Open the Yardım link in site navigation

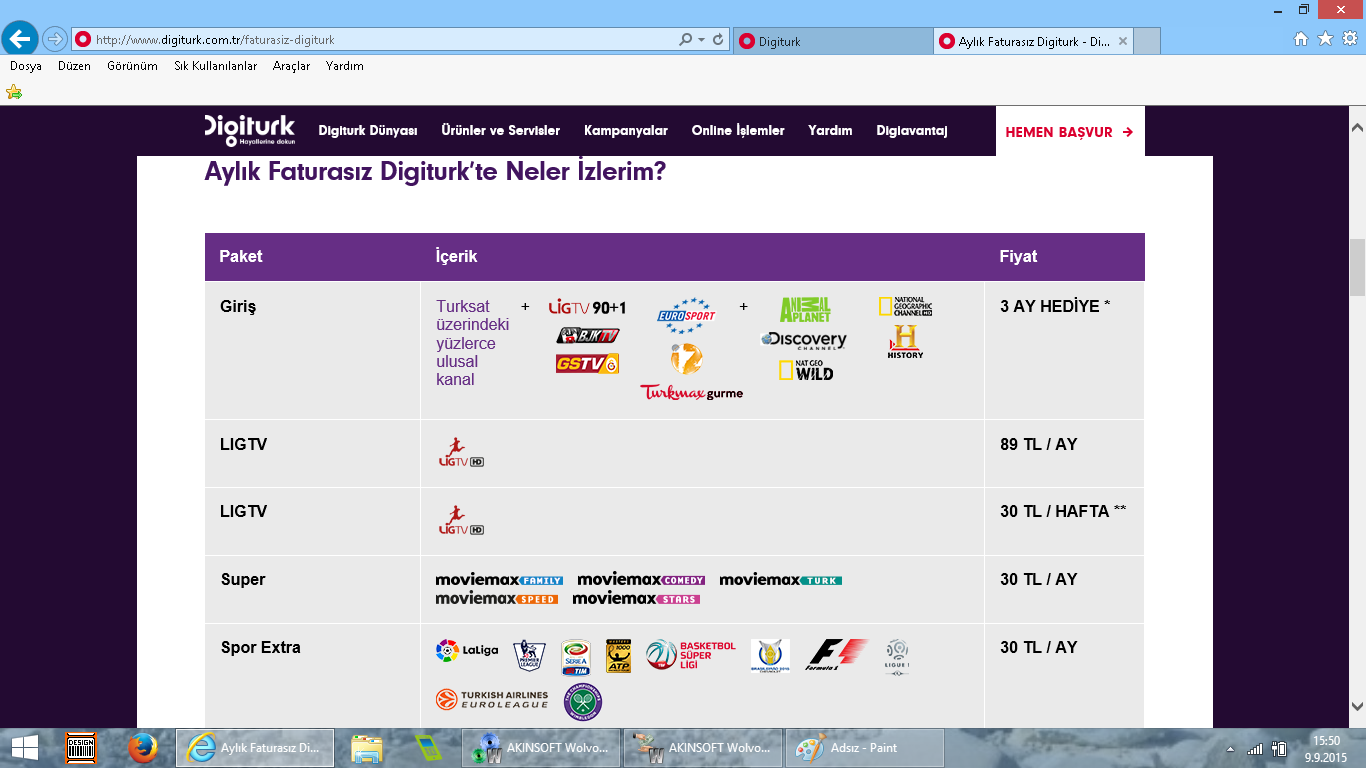pos(830,131)
